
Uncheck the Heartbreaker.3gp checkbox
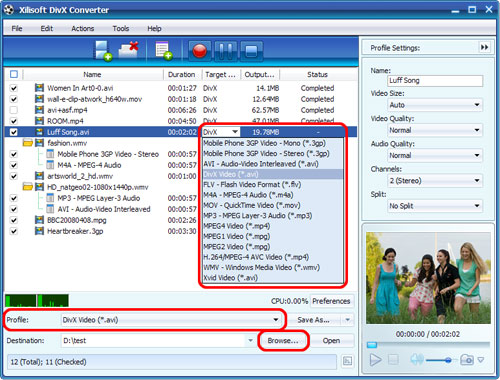pos(13,231)
